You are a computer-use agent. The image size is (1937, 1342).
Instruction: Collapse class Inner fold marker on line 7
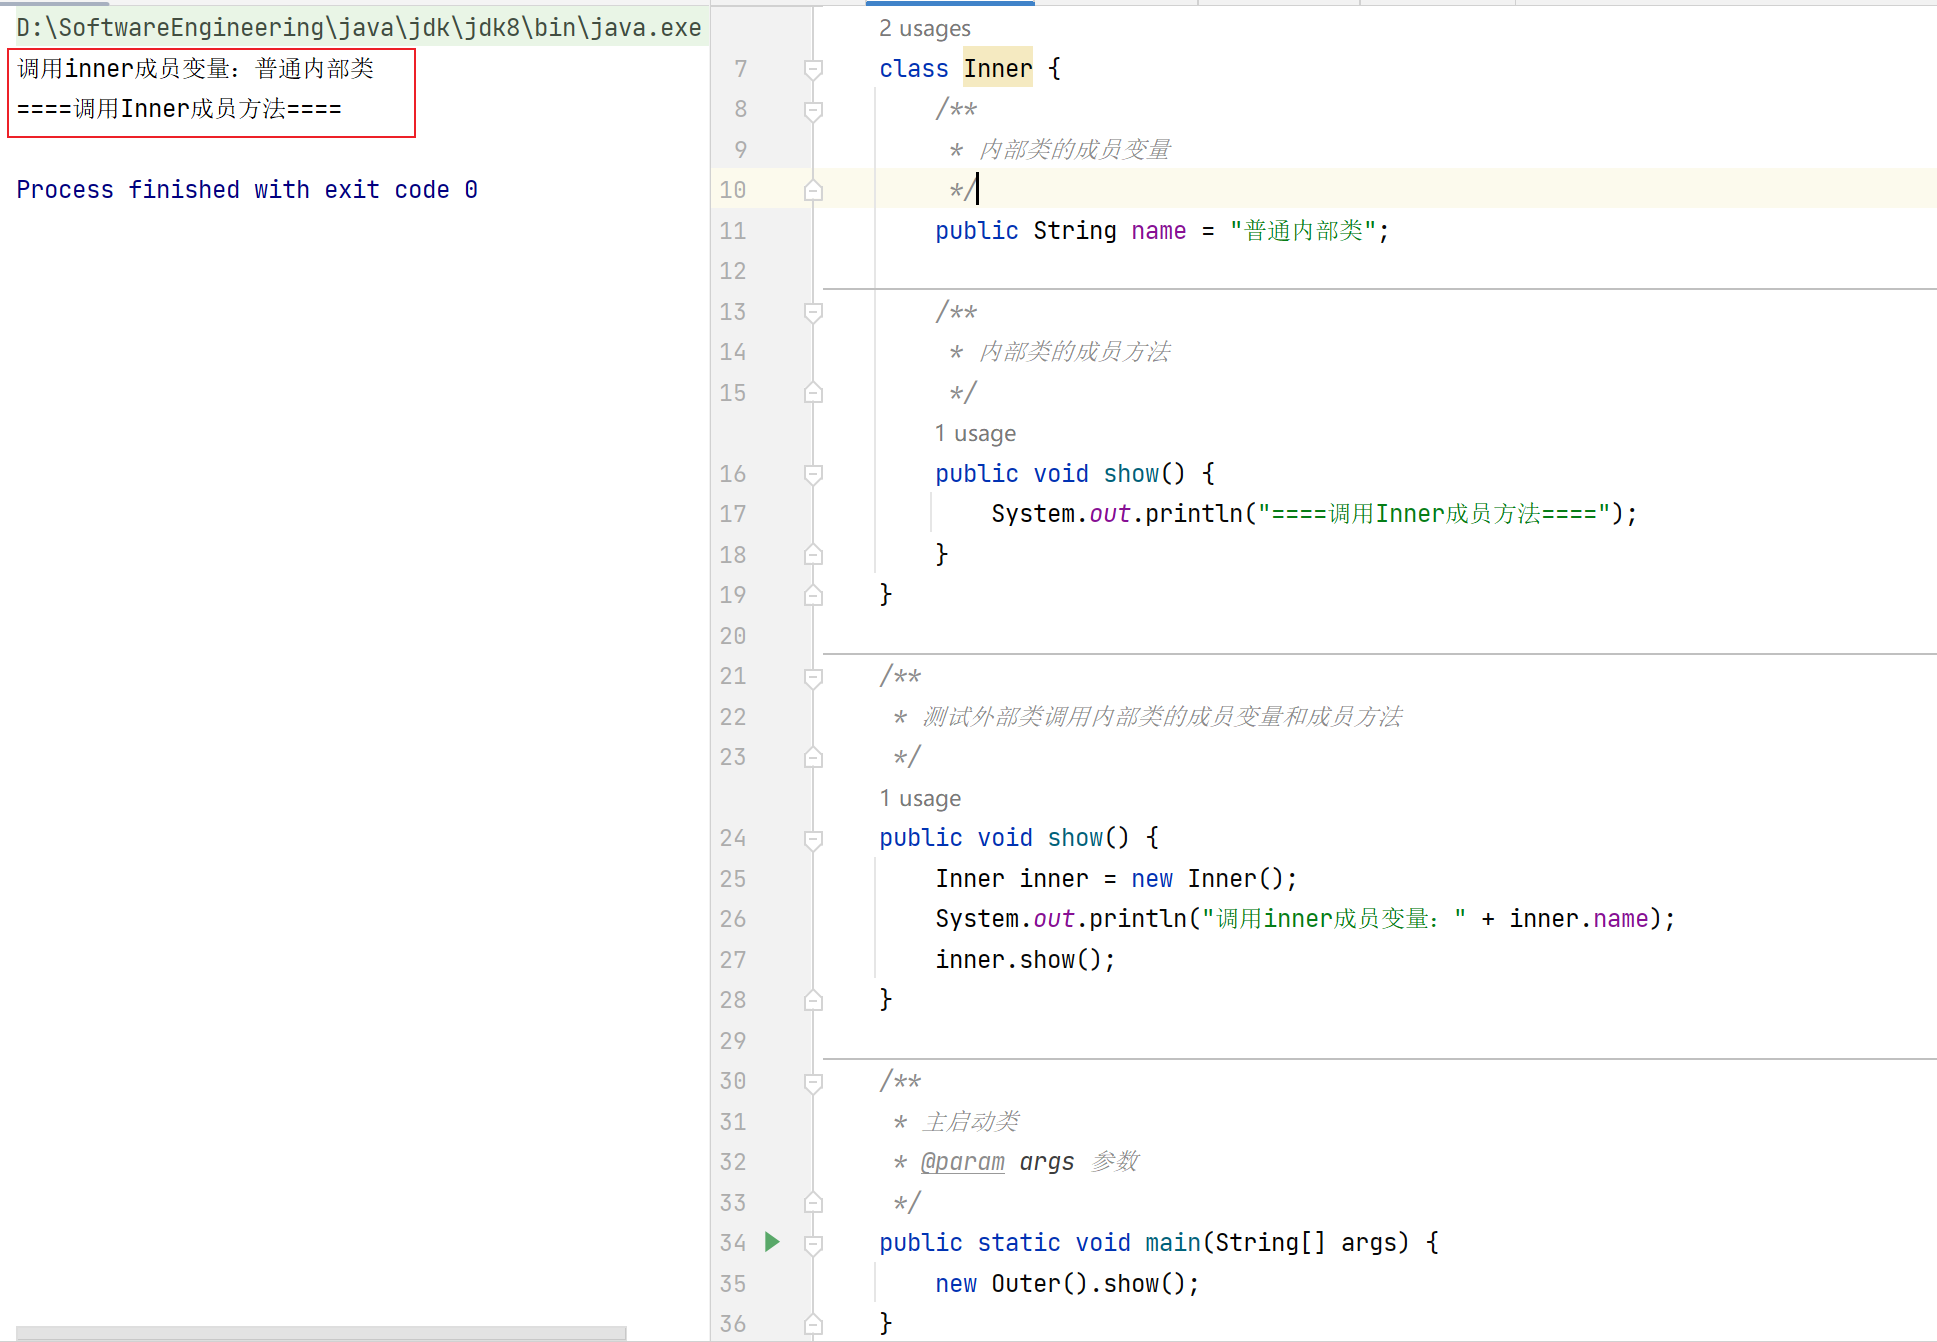[813, 69]
